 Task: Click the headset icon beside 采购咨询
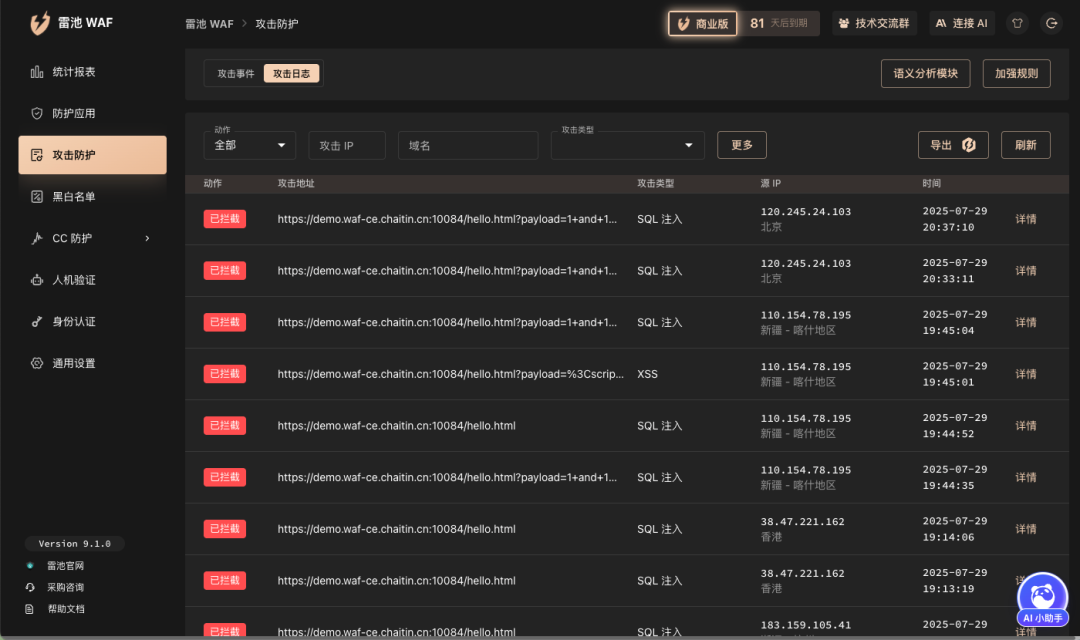pos(30,588)
